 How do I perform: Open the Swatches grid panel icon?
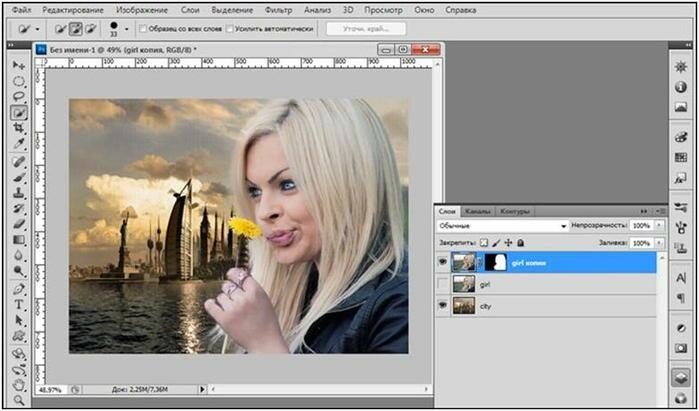coord(681,157)
